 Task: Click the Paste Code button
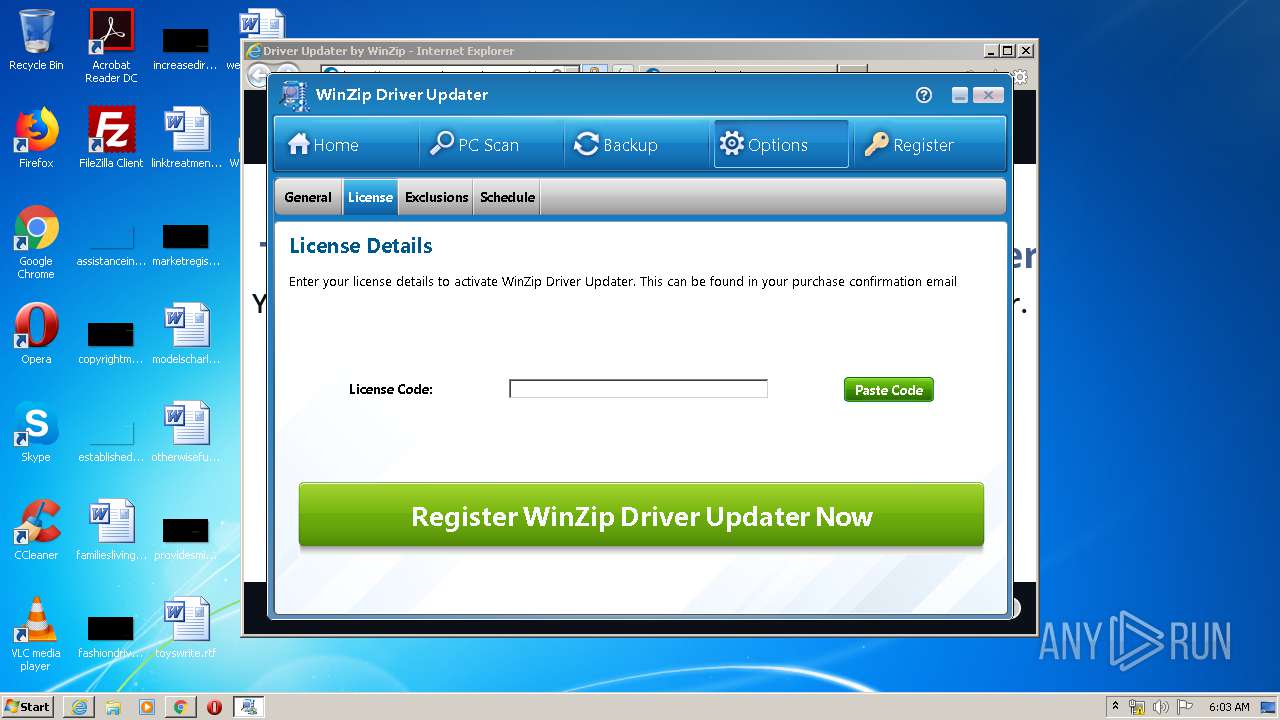click(x=889, y=390)
